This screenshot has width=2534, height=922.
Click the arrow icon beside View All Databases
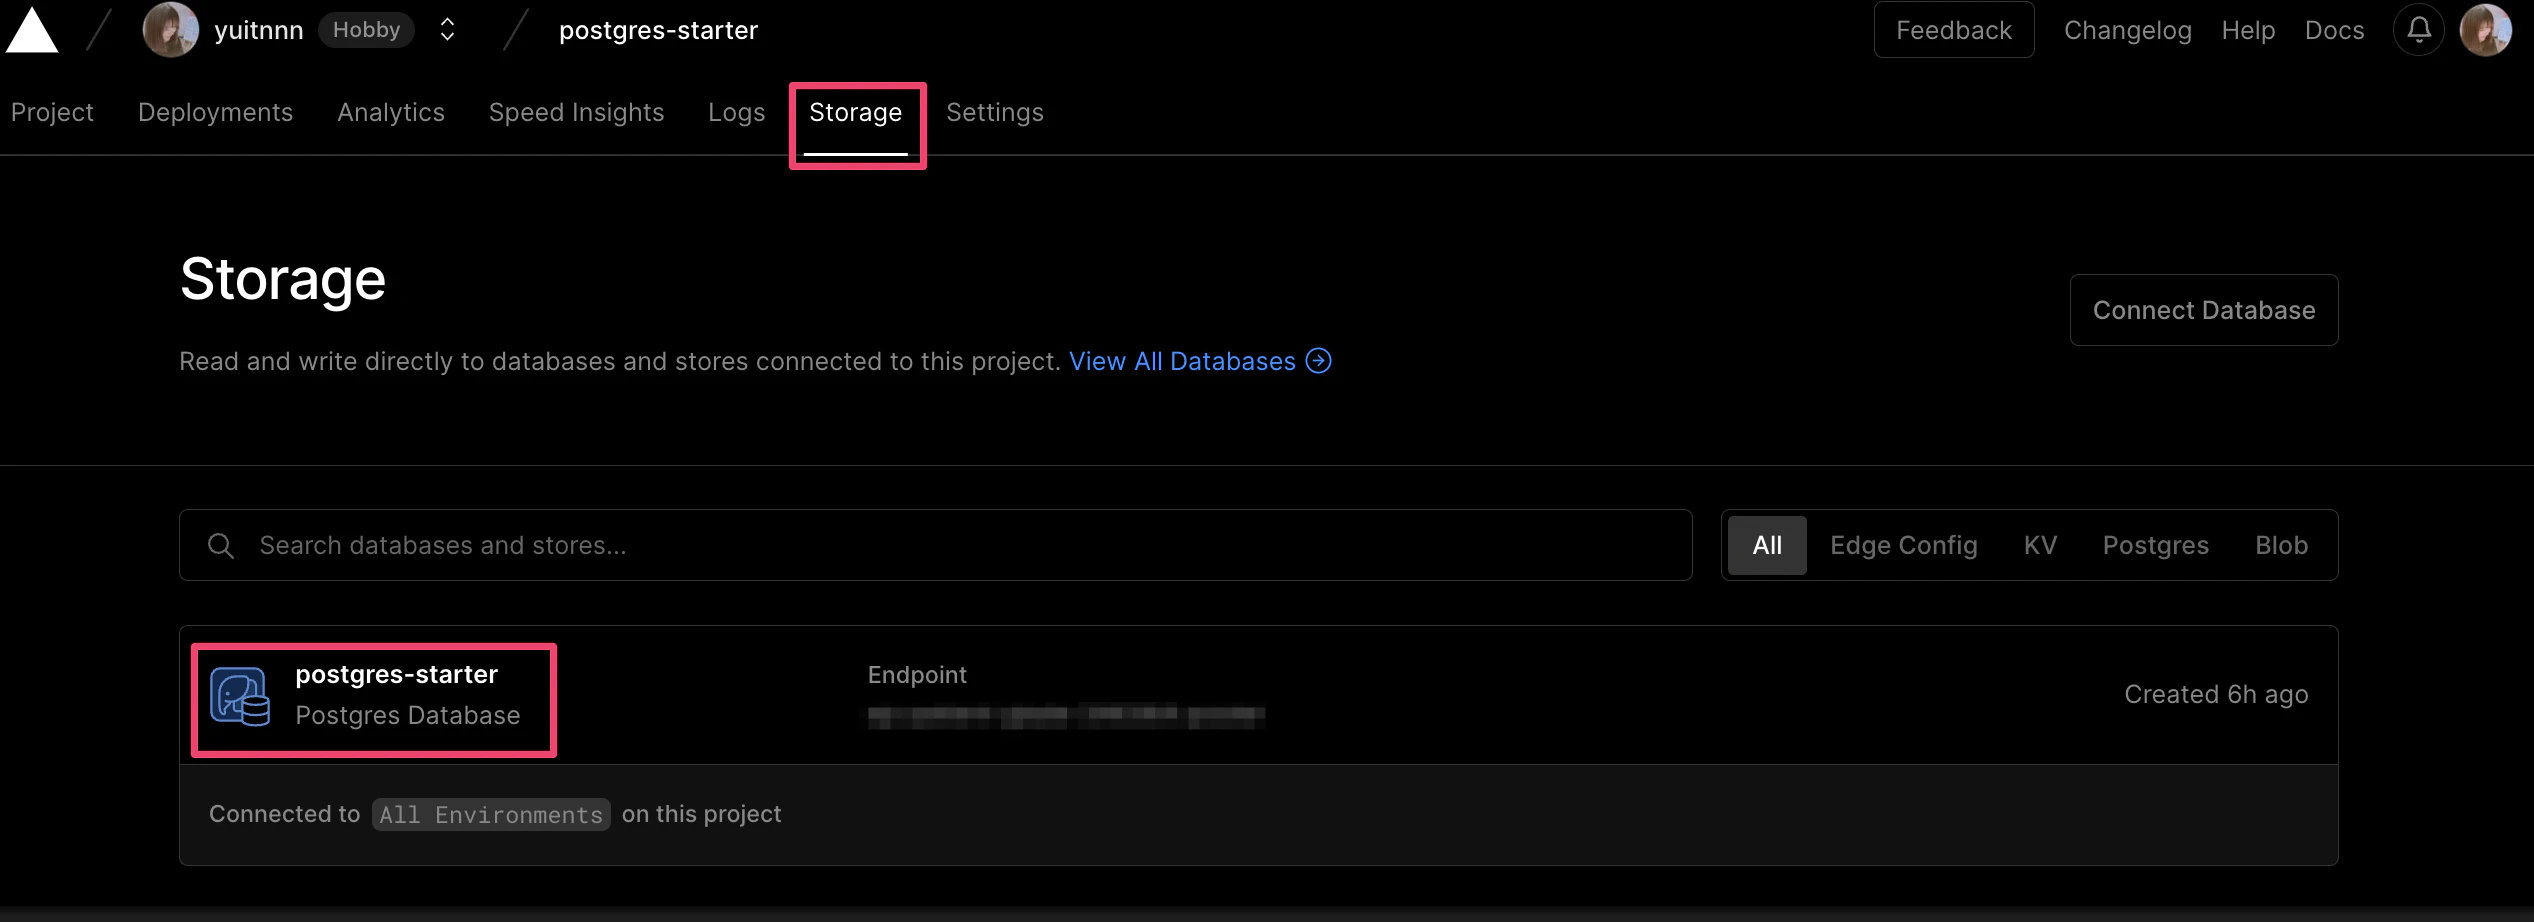1319,361
